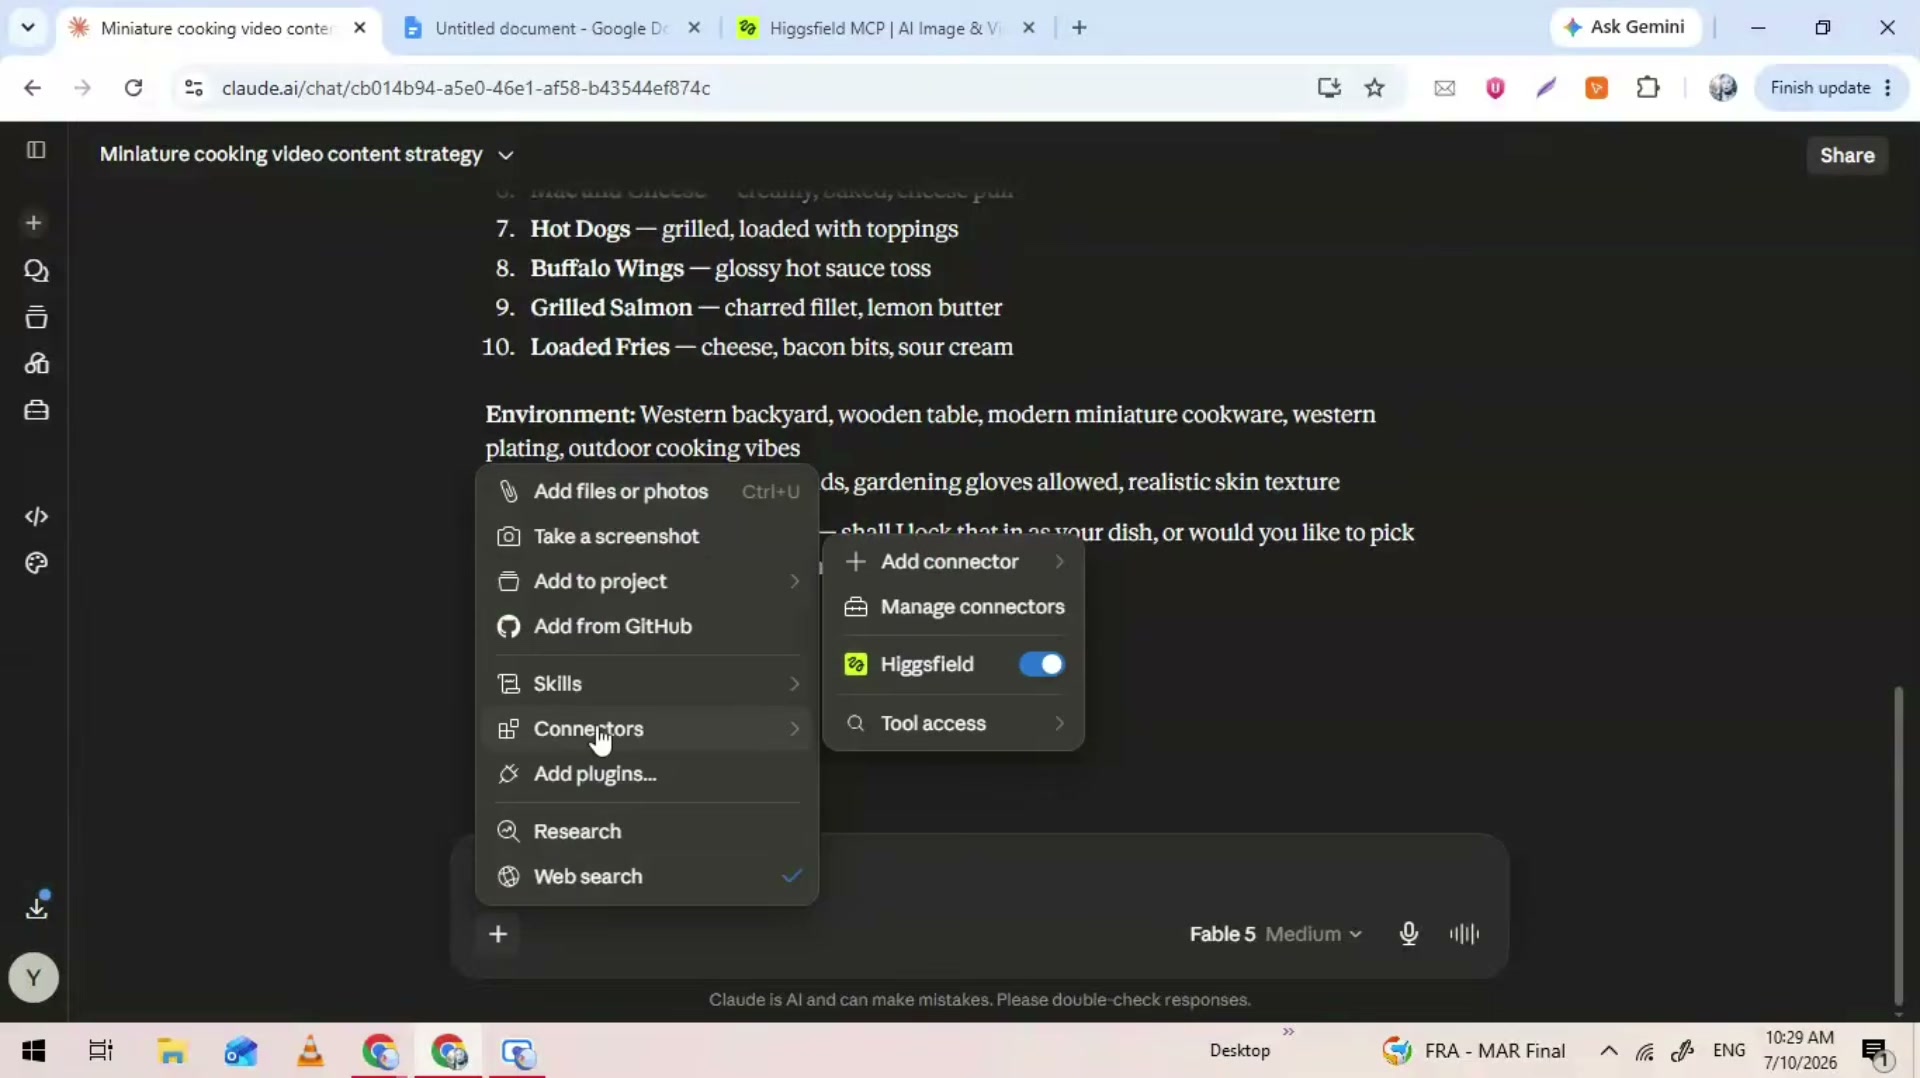Click the mail extension icon

pyautogui.click(x=1445, y=88)
